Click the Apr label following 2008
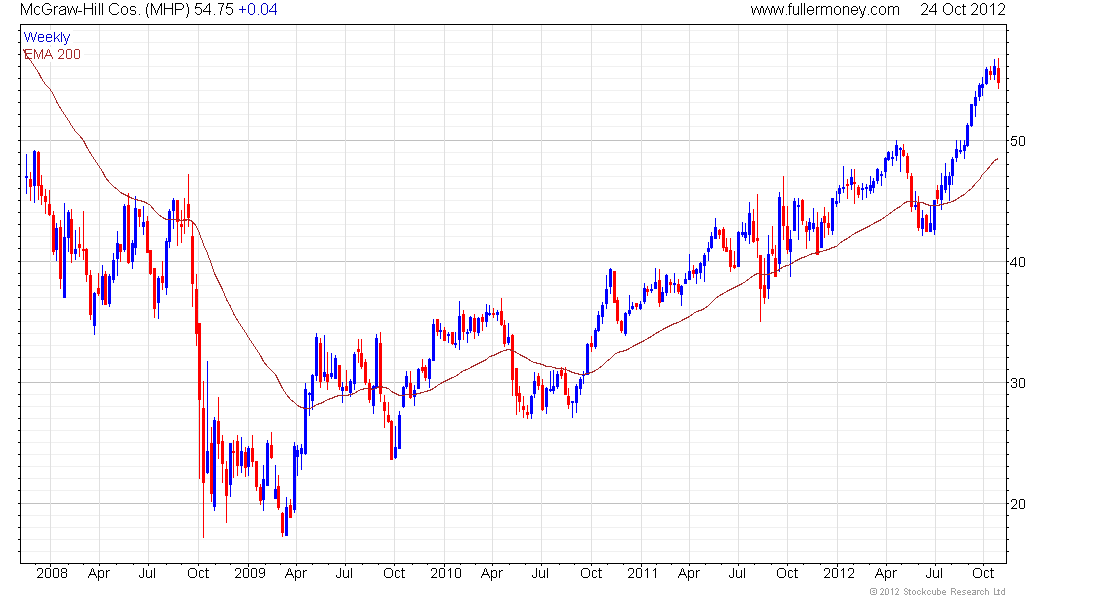 (99, 573)
